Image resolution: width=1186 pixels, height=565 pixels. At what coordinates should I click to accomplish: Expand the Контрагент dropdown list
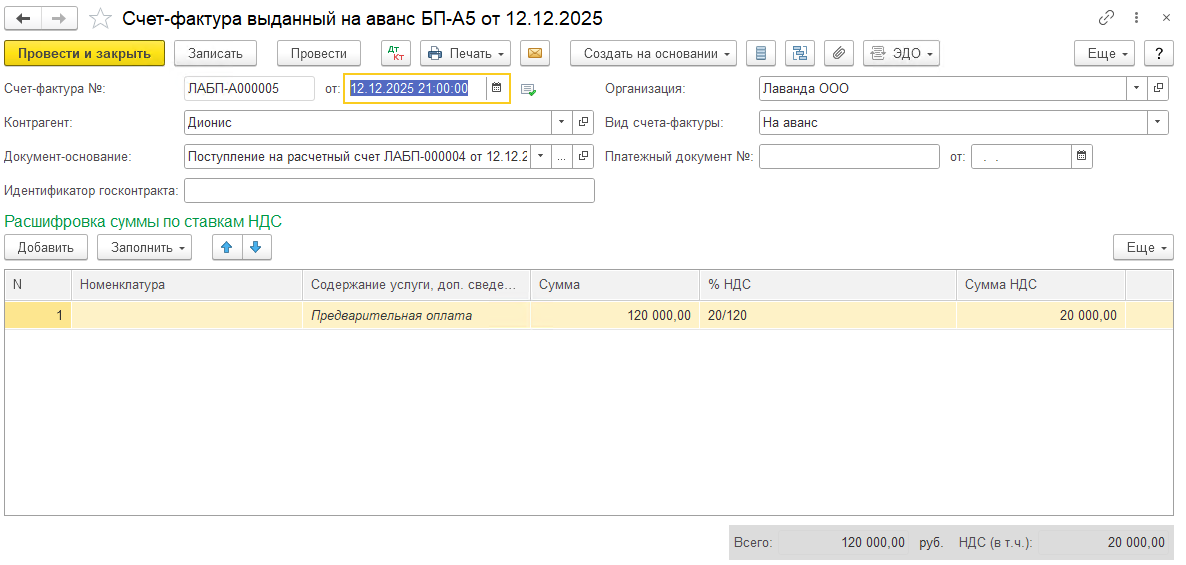(561, 122)
